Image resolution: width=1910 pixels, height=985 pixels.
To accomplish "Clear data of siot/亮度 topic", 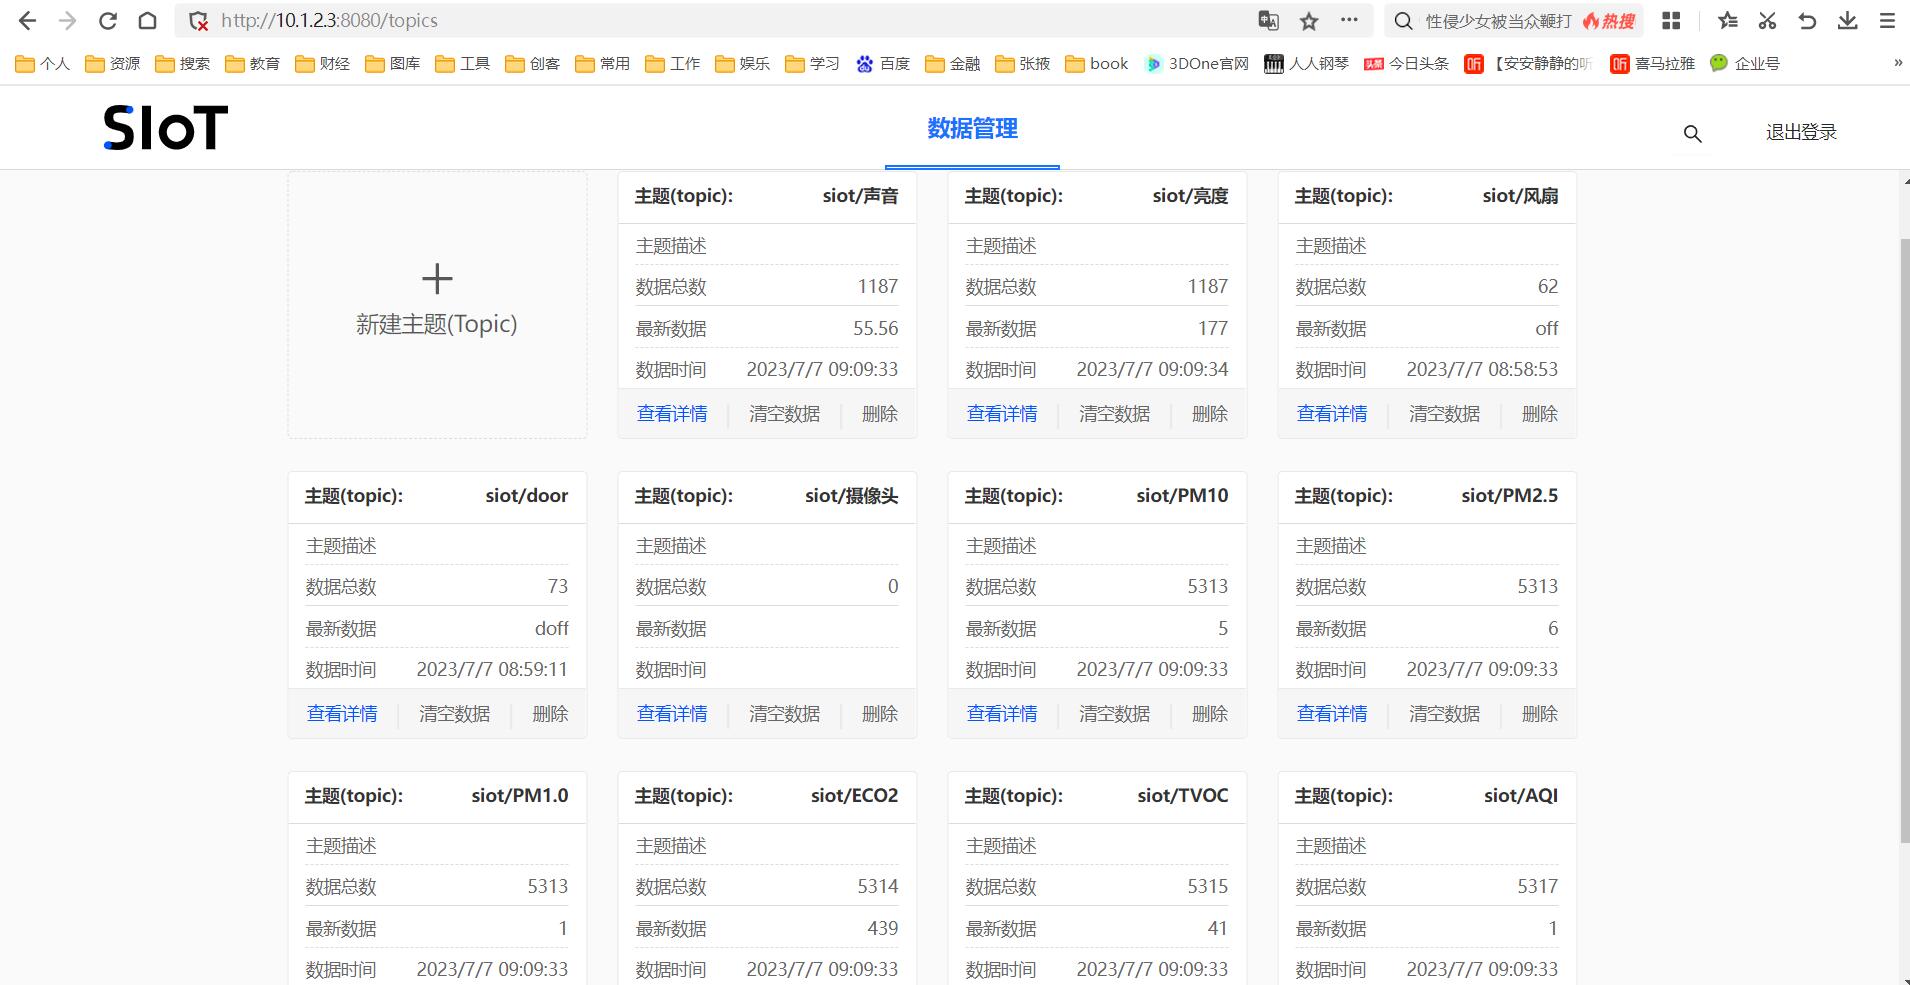I will pos(1114,414).
